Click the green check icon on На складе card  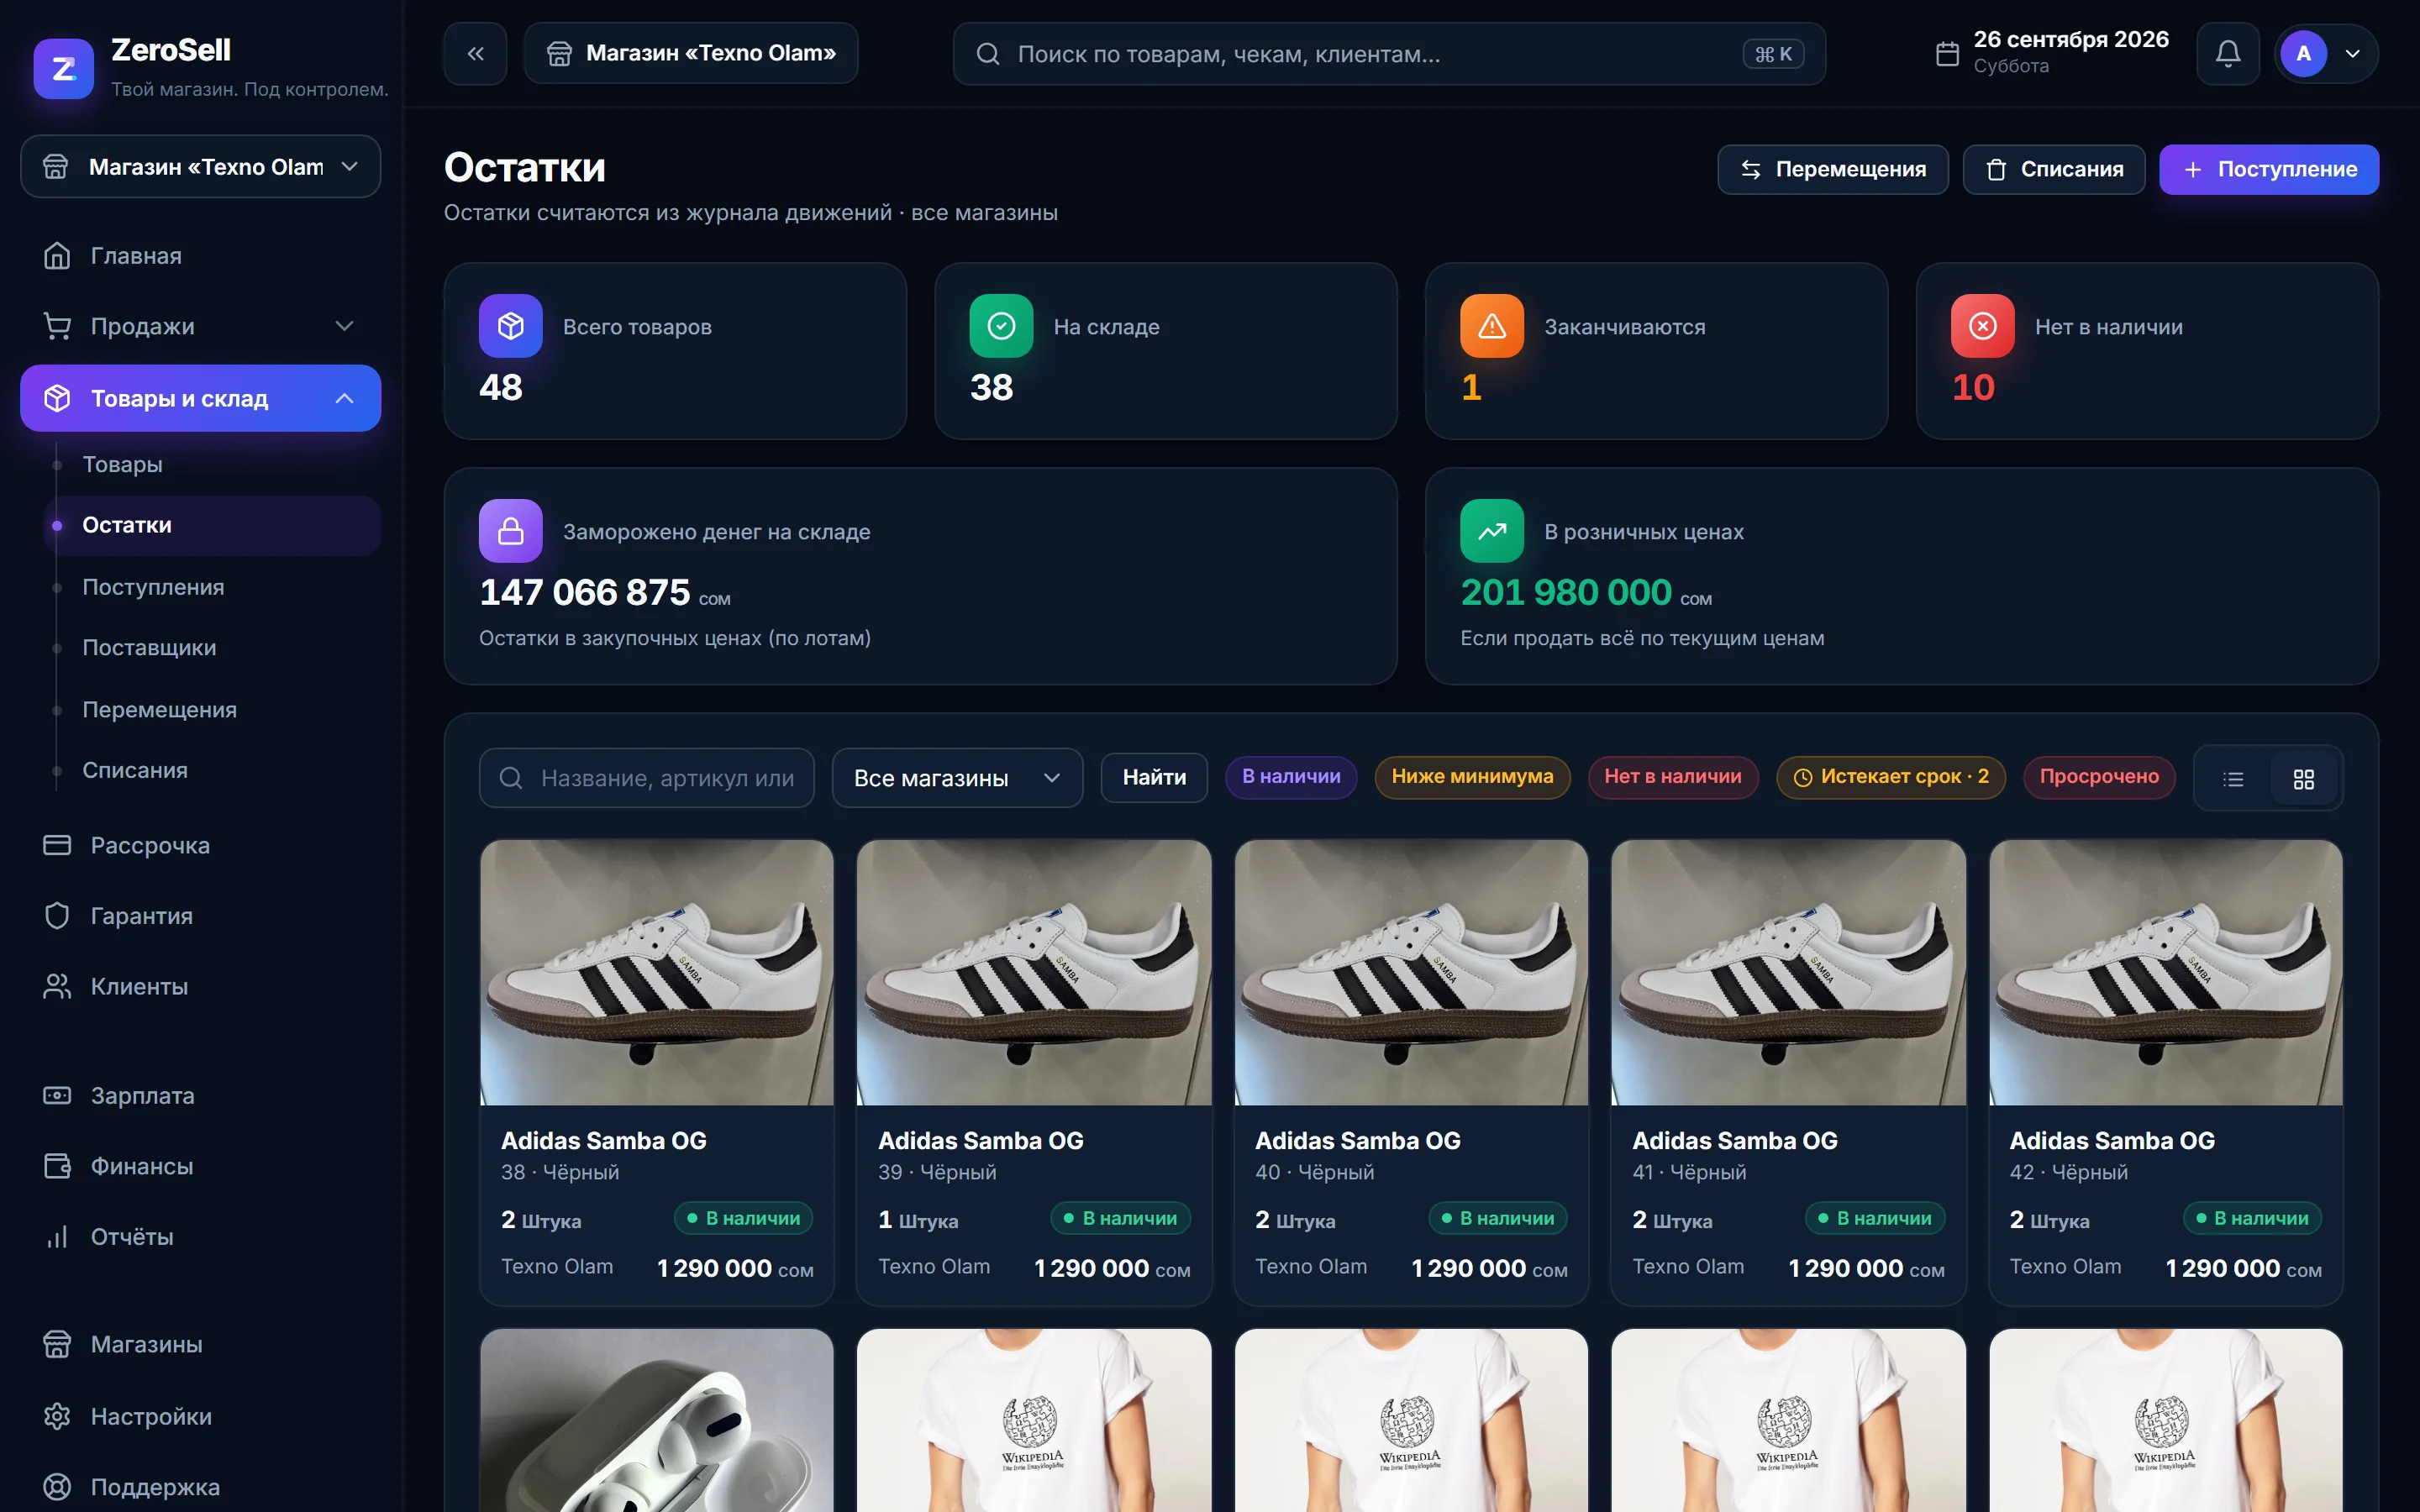click(1001, 326)
